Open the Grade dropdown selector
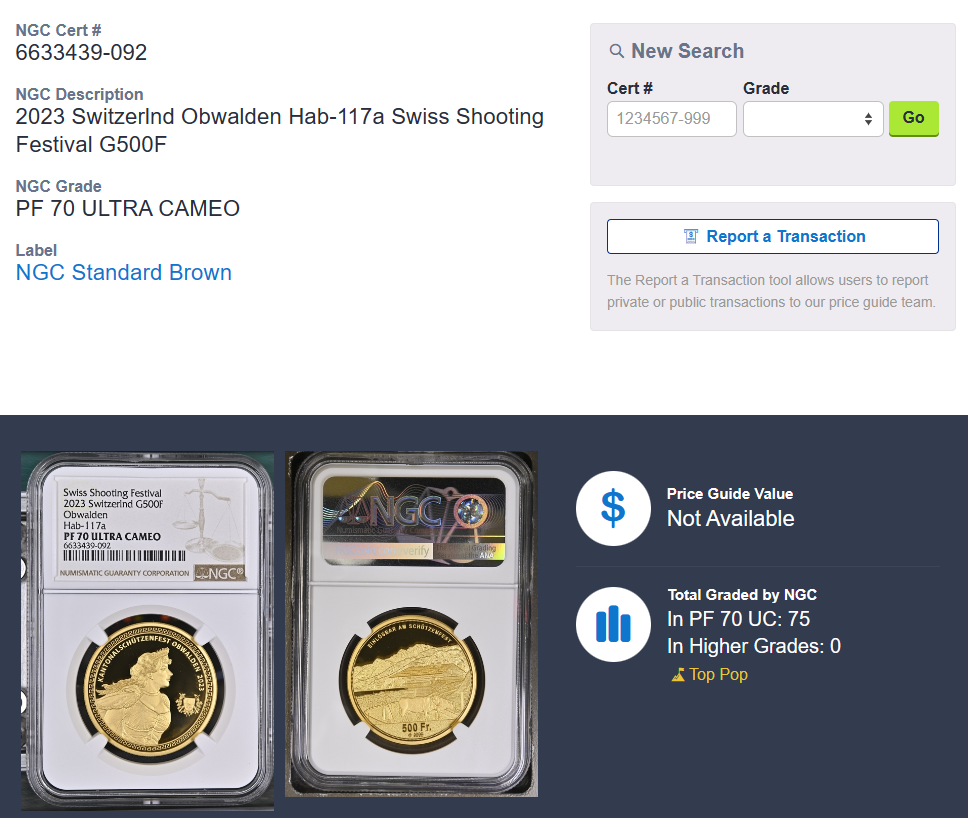Viewport: 968px width, 818px height. click(x=813, y=119)
